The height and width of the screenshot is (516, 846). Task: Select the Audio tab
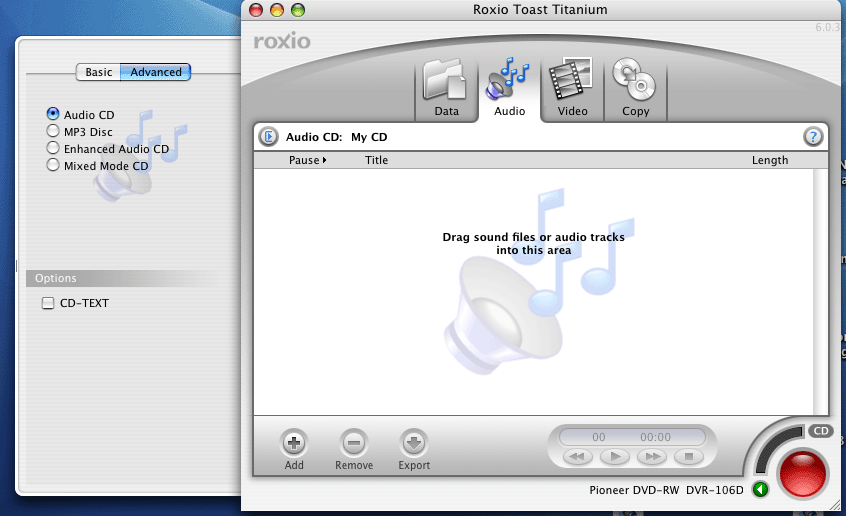(x=509, y=89)
